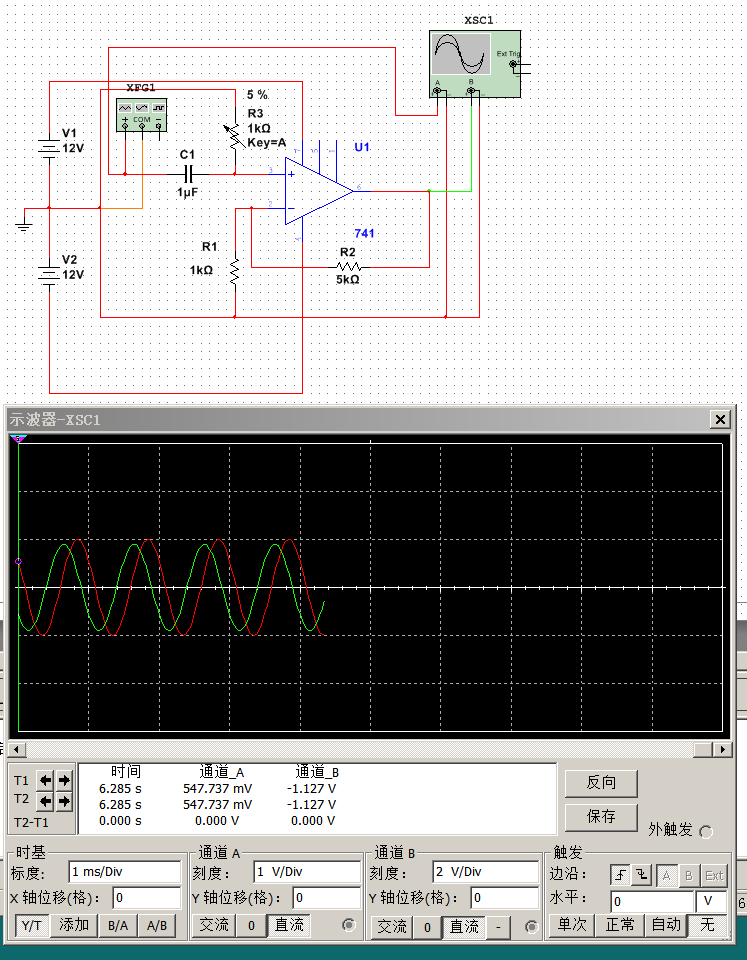Select rising edge trigger icon

[620, 876]
